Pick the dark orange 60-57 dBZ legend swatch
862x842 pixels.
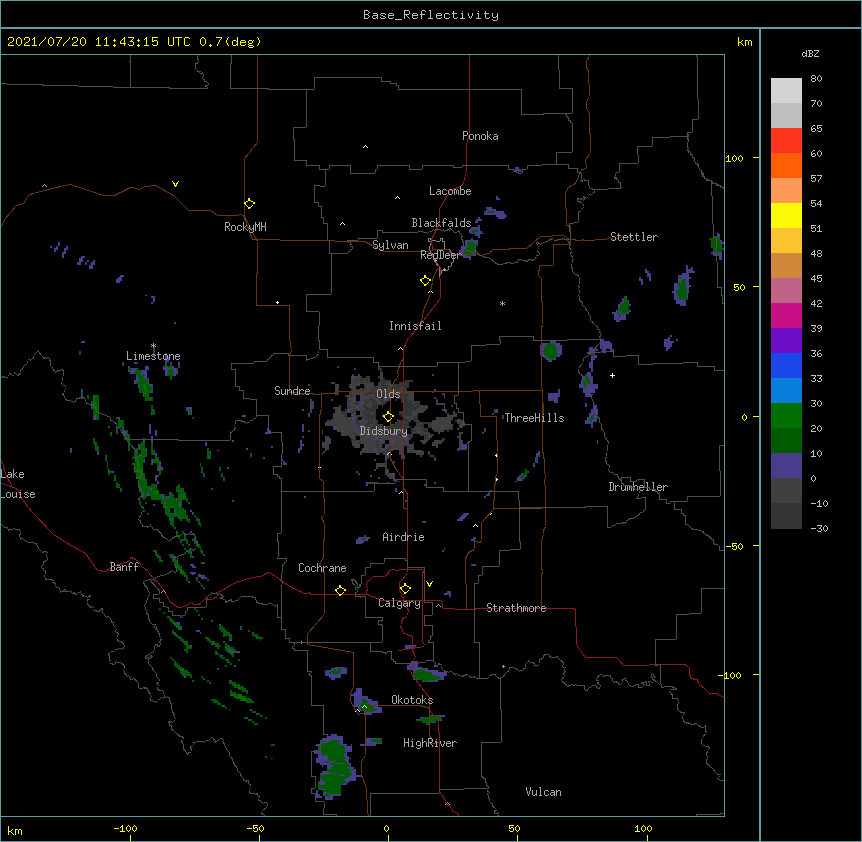pos(786,165)
